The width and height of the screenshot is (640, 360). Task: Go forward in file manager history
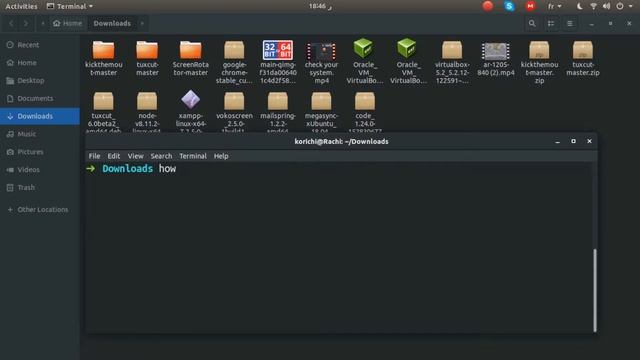[x=26, y=23]
